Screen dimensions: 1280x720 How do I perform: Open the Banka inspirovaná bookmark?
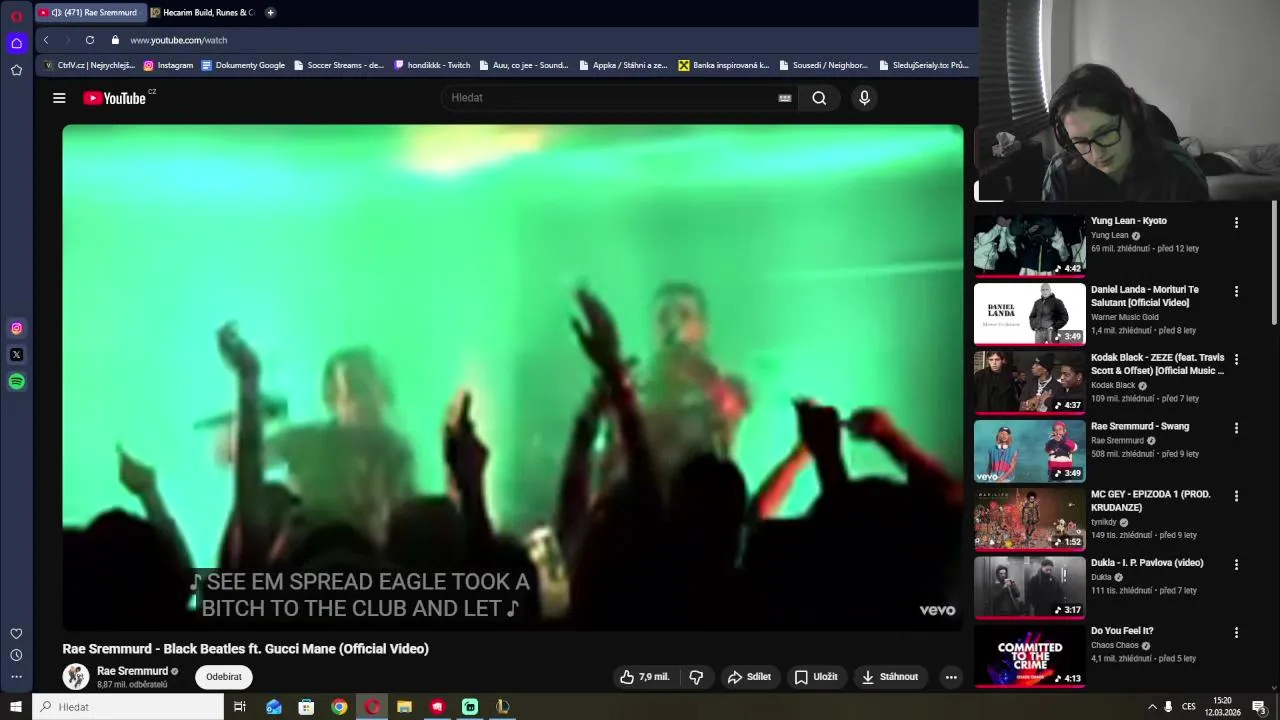pyautogui.click(x=724, y=65)
